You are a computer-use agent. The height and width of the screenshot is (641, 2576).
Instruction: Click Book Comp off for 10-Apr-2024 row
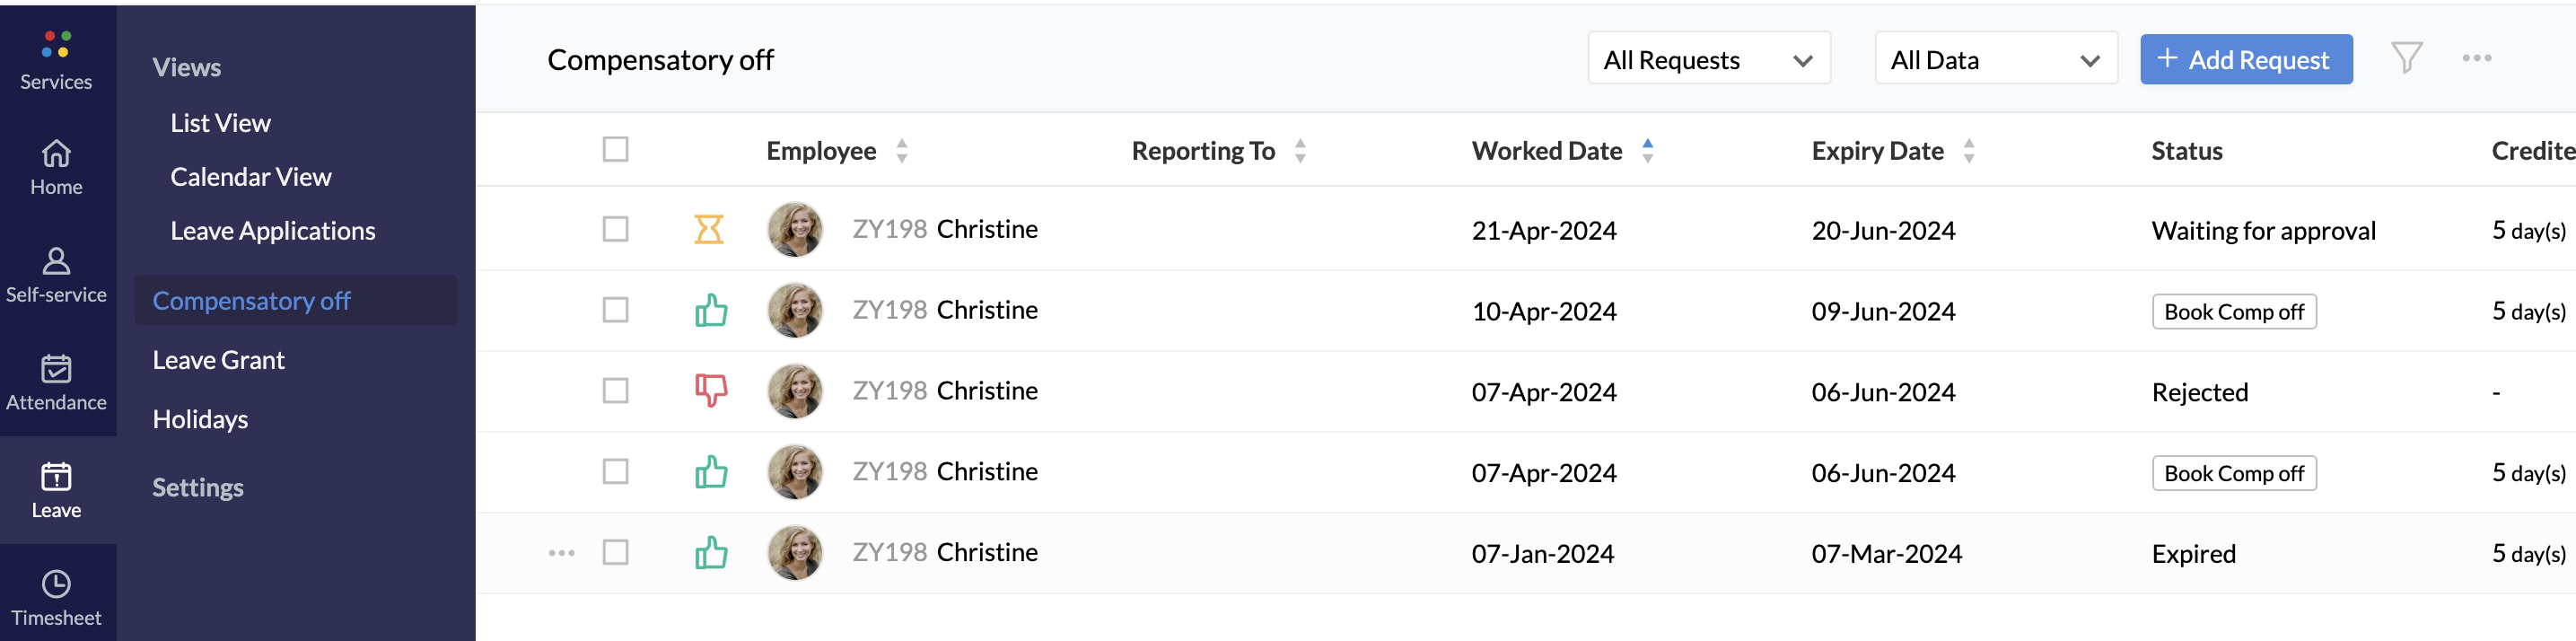(2233, 312)
